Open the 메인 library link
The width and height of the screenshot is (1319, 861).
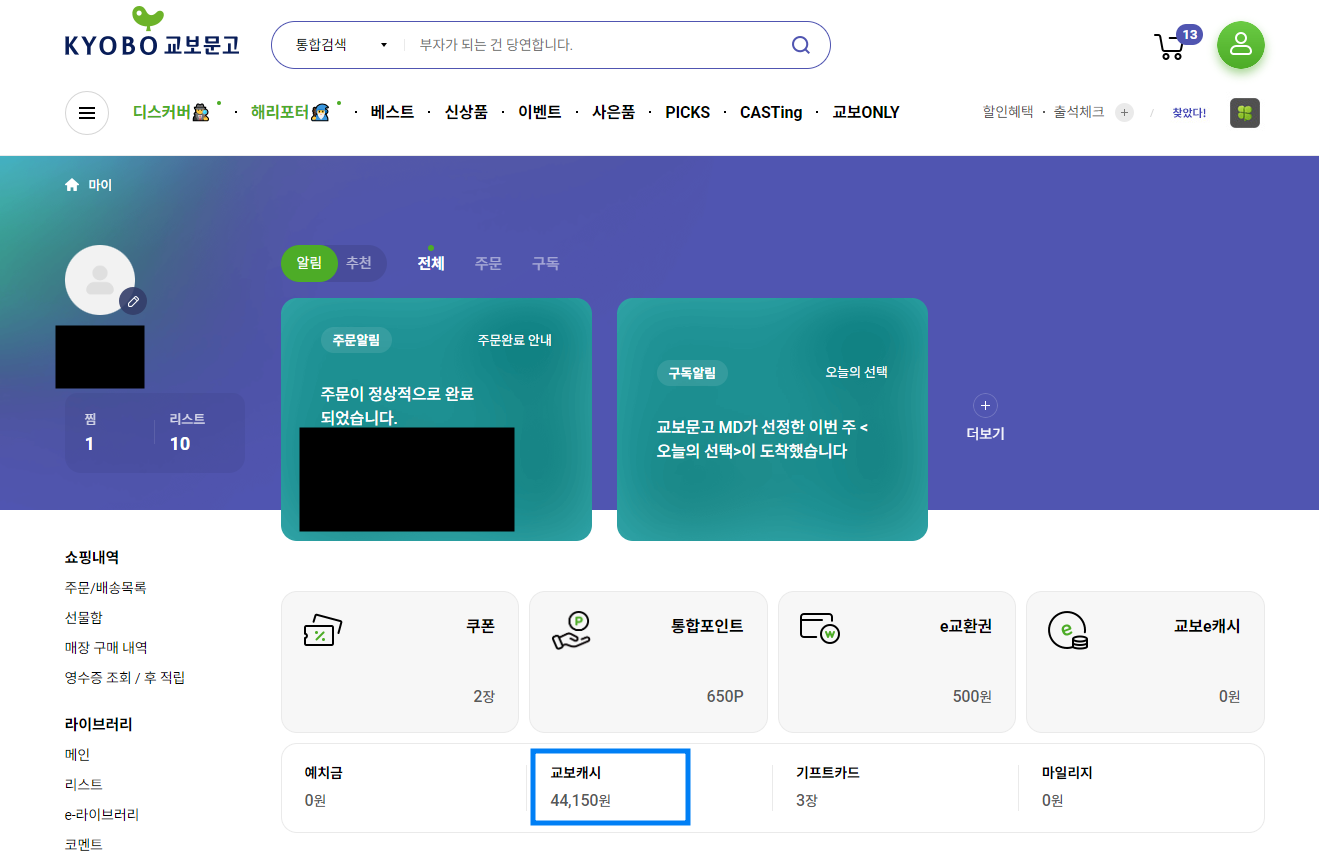pos(77,755)
